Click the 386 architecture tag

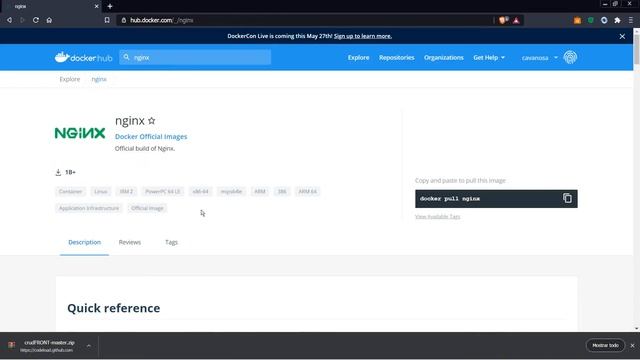(282, 191)
